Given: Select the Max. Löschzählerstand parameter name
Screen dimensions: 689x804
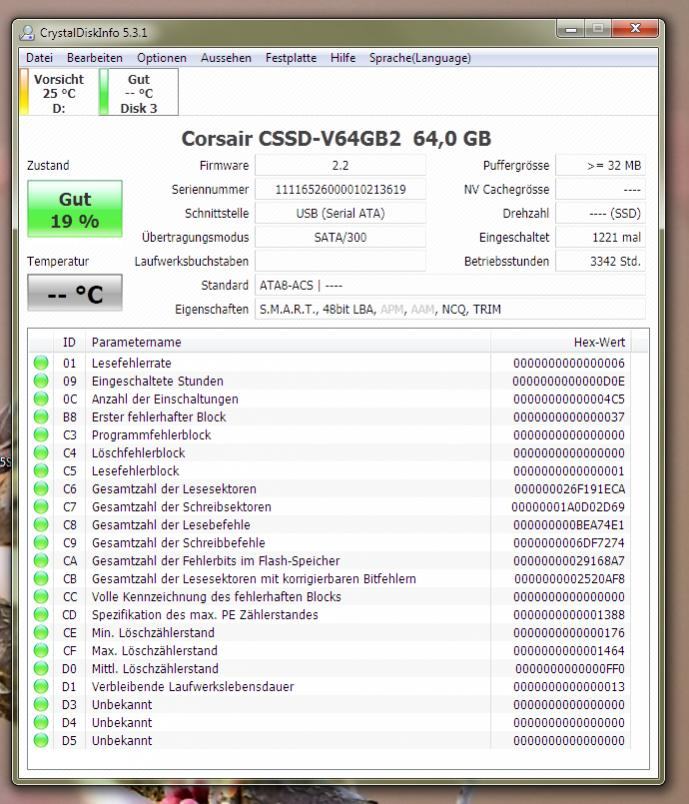Looking at the screenshot, I should pos(155,651).
